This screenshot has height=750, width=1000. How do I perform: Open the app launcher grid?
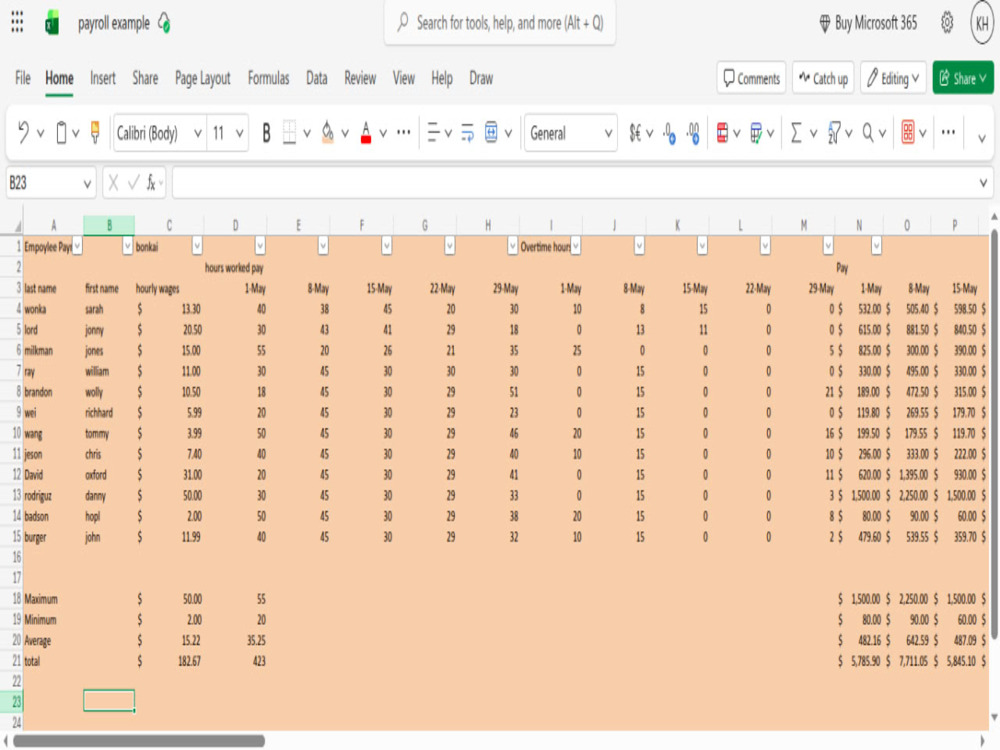point(17,22)
